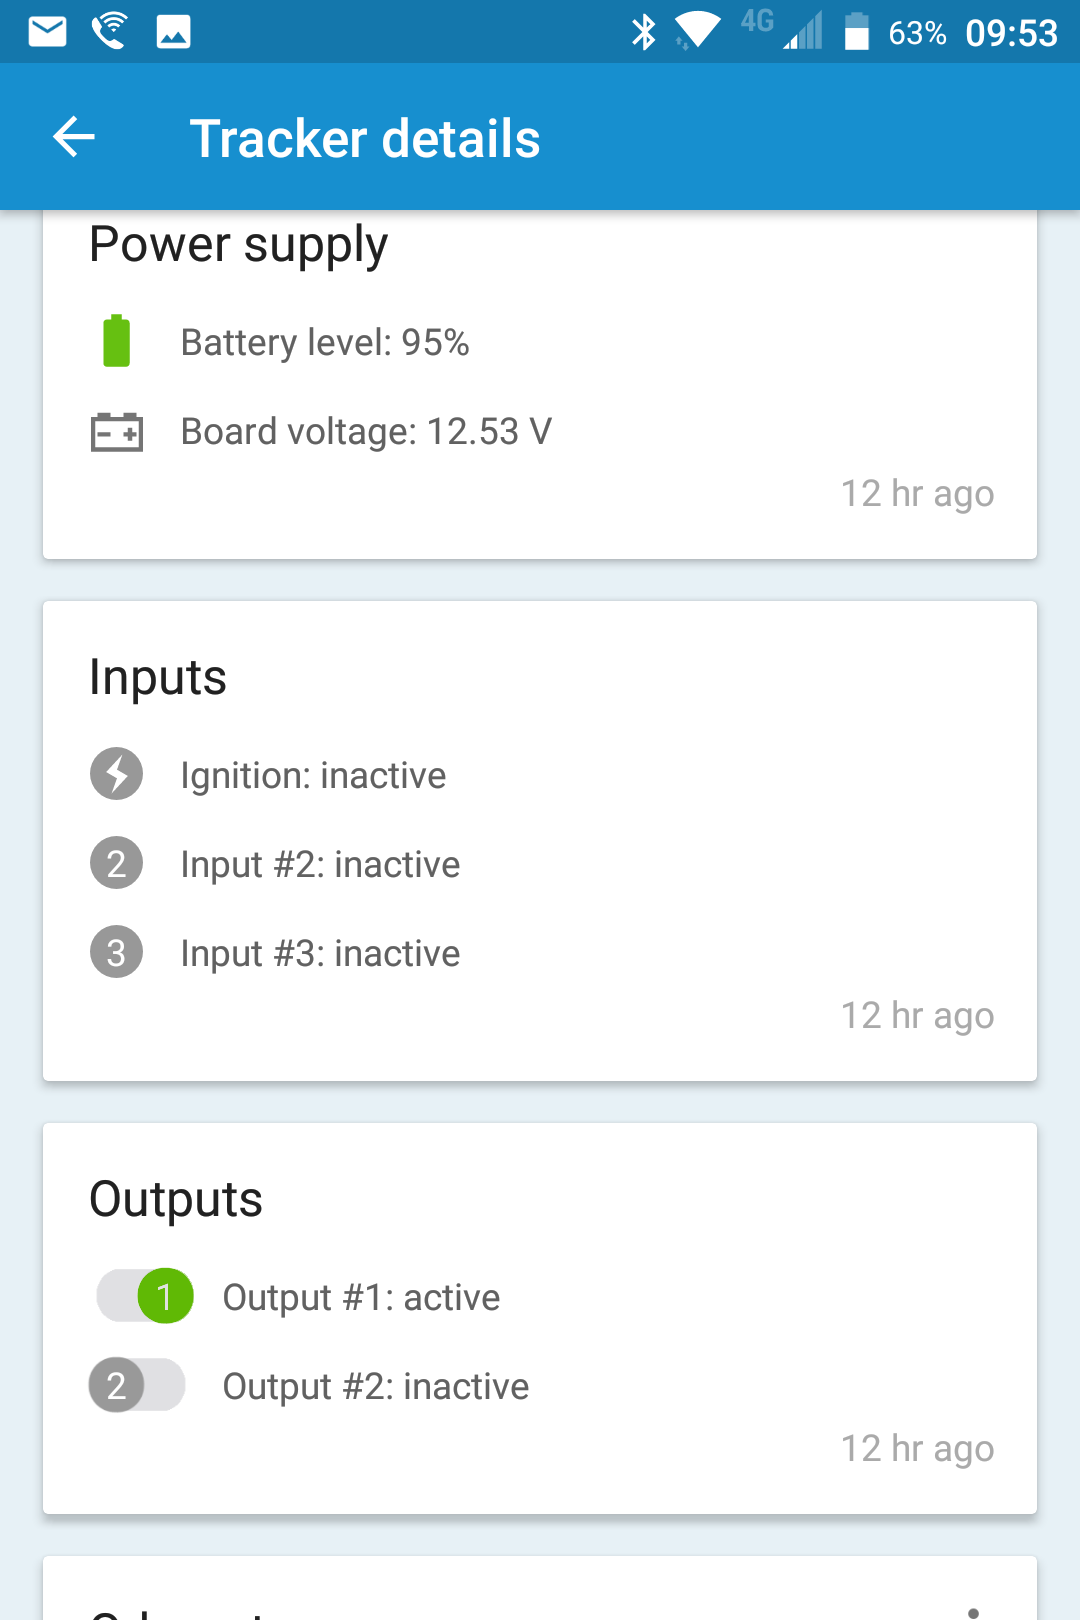Tap the Input #2 numbered circle icon

click(117, 863)
